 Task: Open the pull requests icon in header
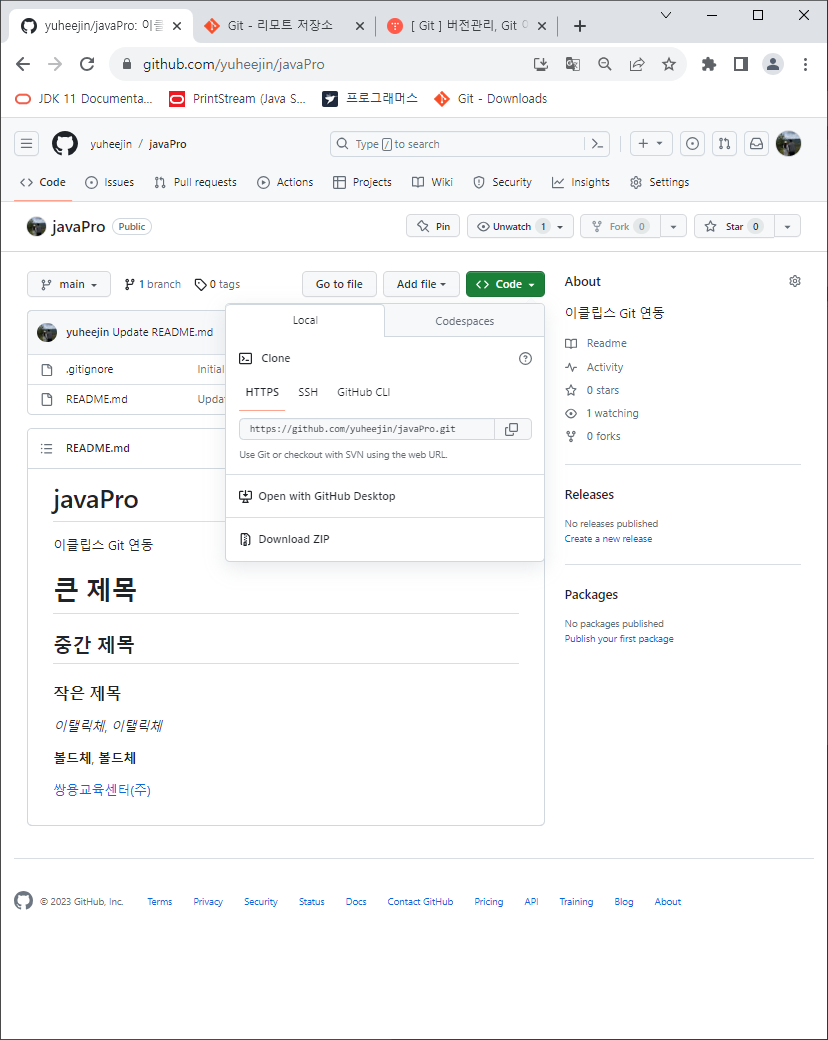point(724,143)
